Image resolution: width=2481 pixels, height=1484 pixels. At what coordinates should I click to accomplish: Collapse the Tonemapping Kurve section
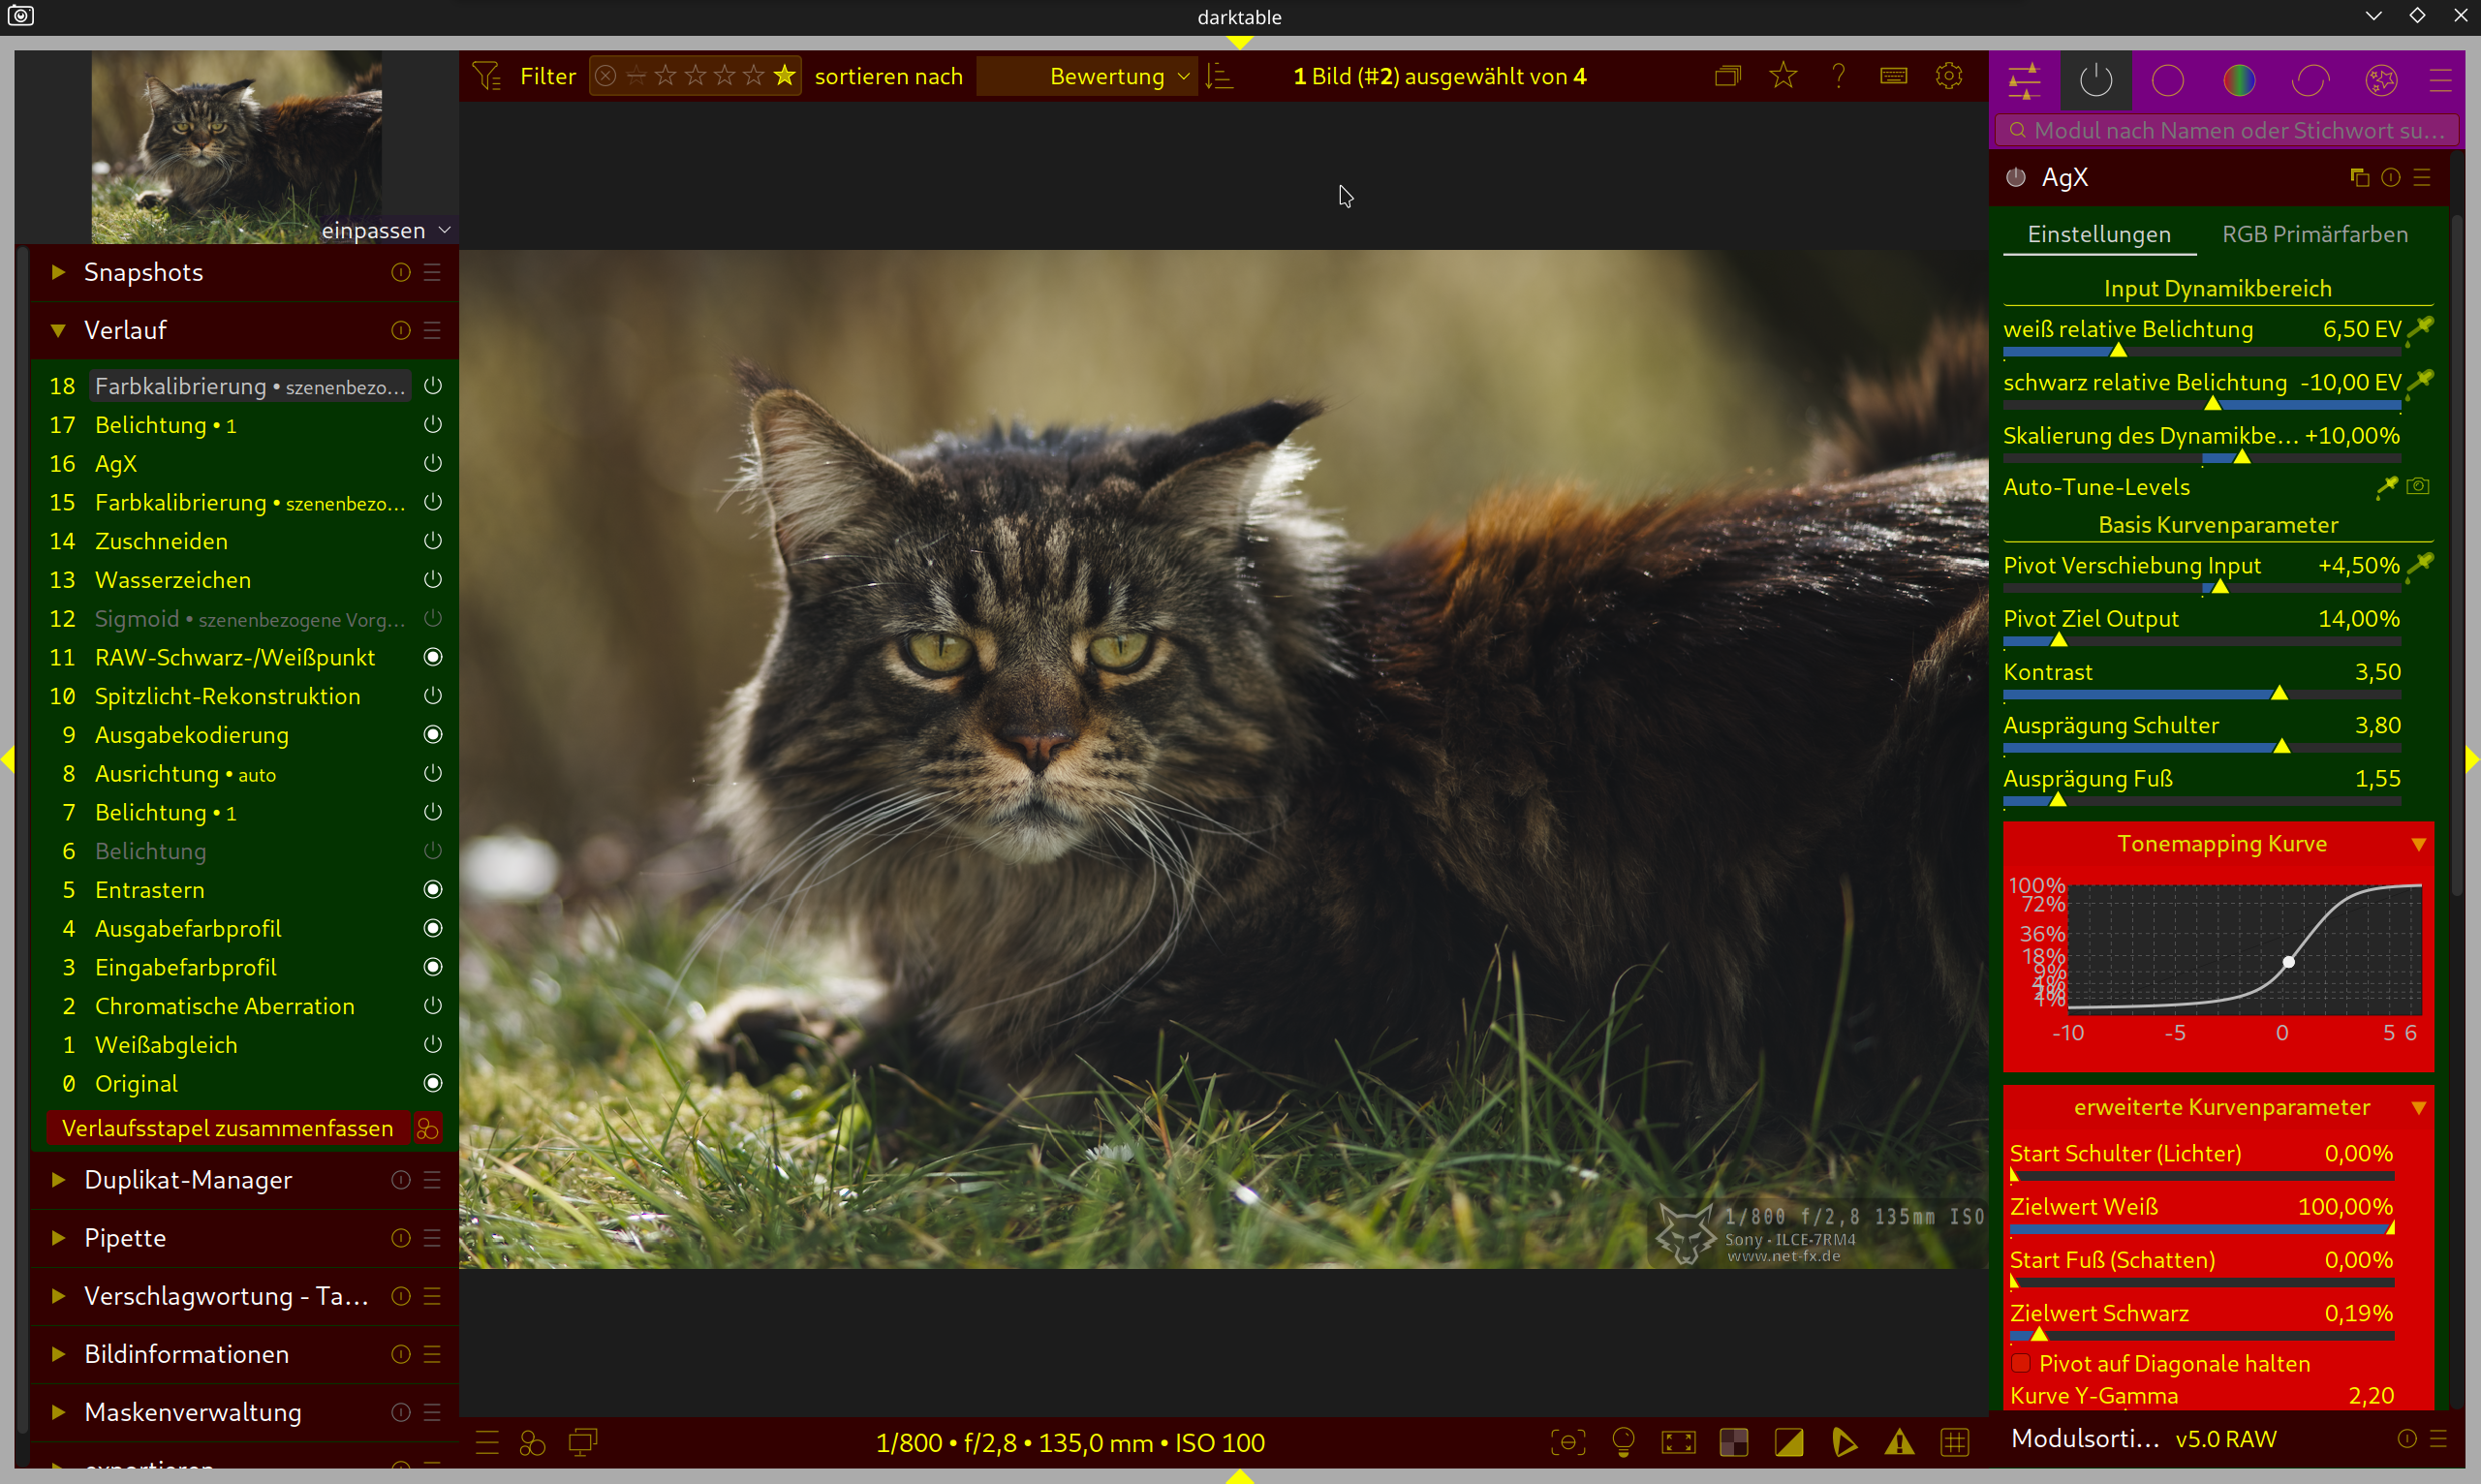click(2418, 844)
